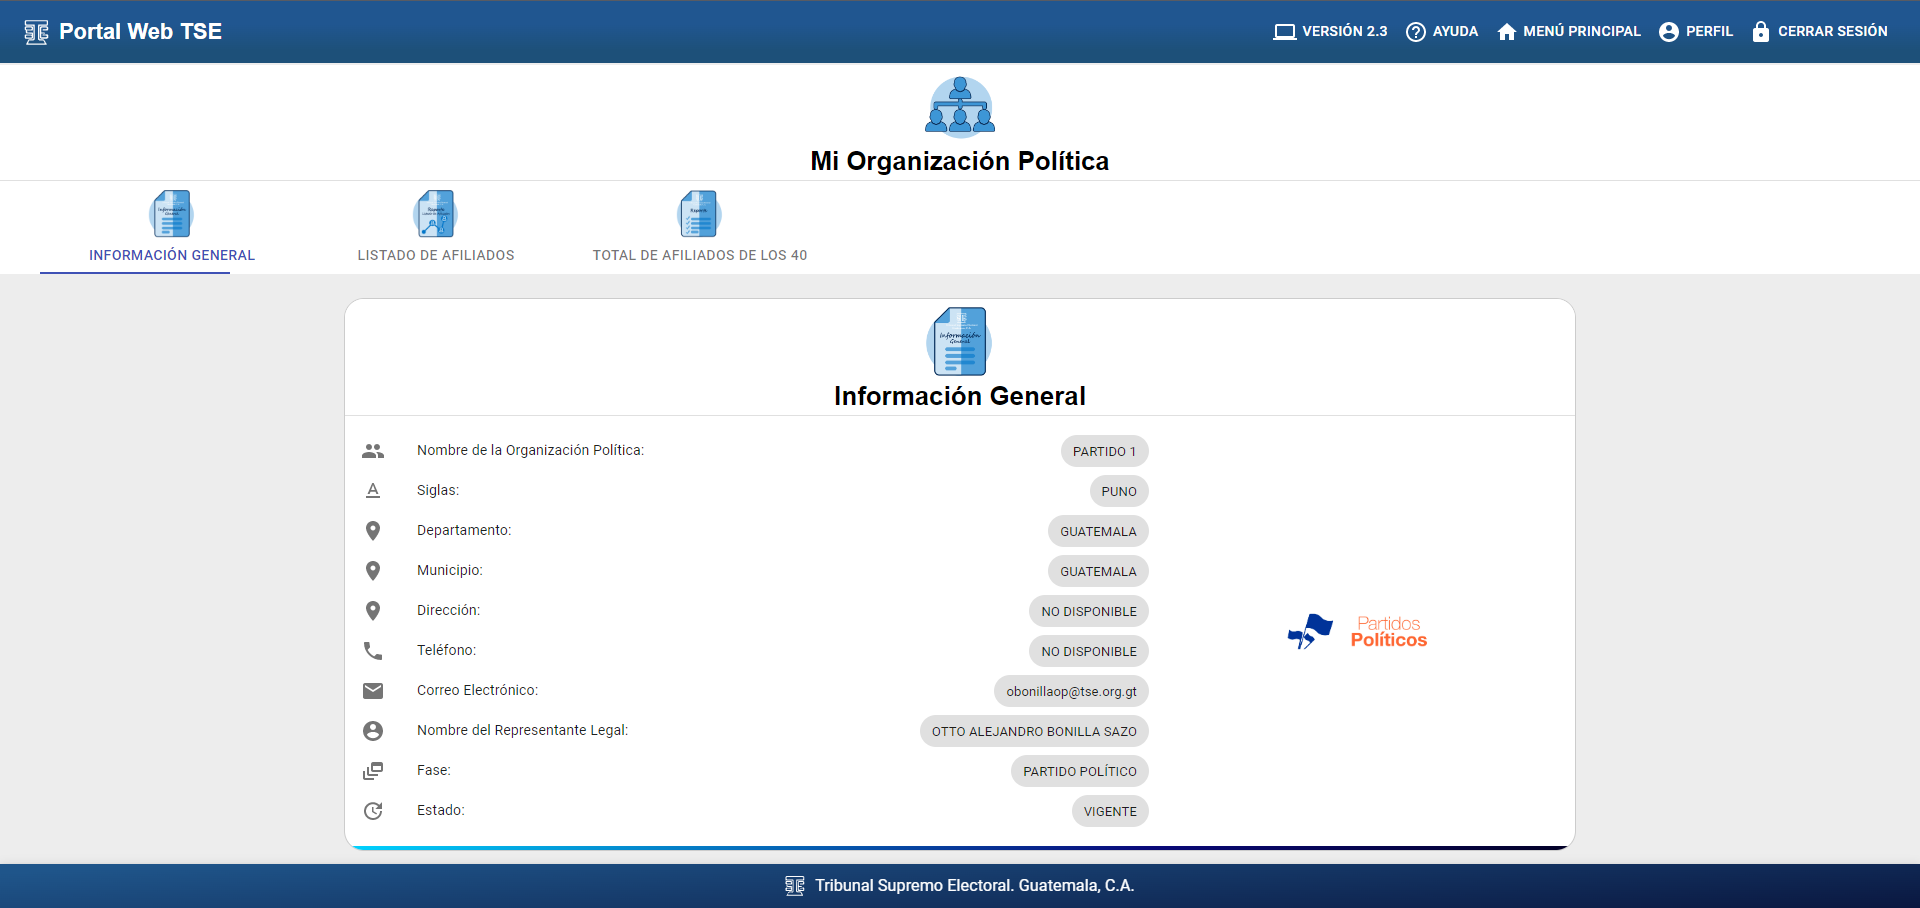Click the email chip obonillaop@tse.org.gt
The height and width of the screenshot is (908, 1920).
[1071, 691]
